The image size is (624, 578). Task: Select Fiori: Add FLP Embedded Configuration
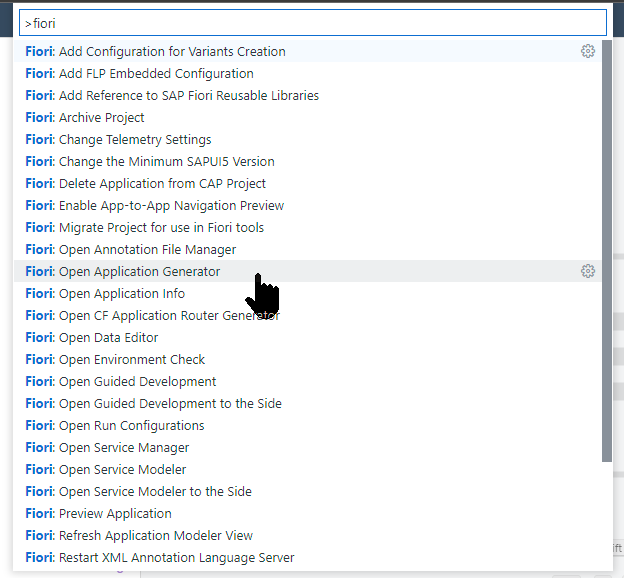point(308,74)
